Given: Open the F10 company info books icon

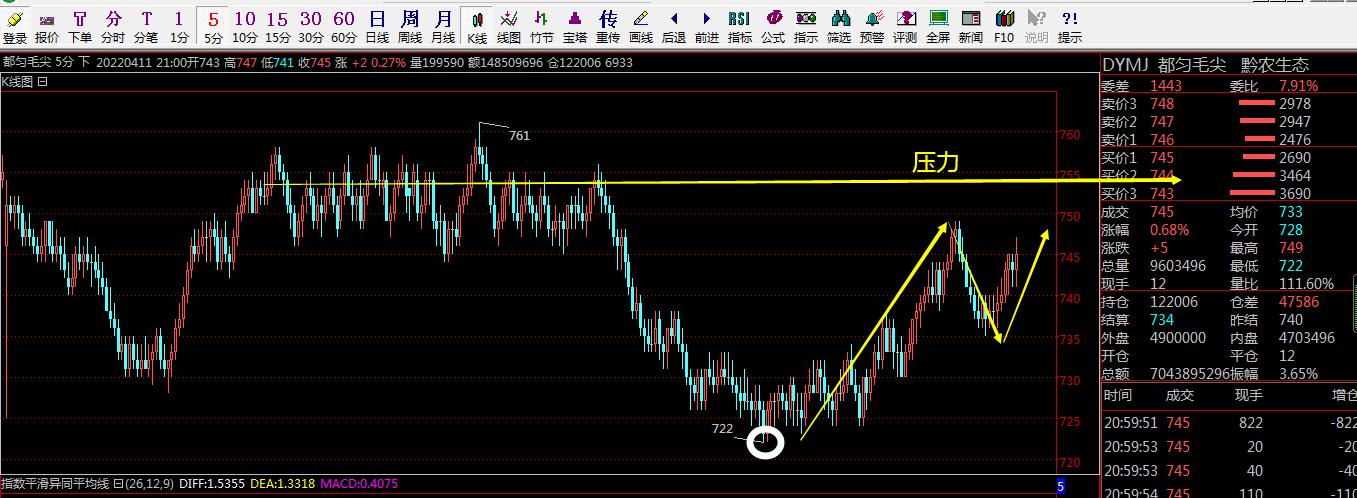Looking at the screenshot, I should click(1004, 27).
